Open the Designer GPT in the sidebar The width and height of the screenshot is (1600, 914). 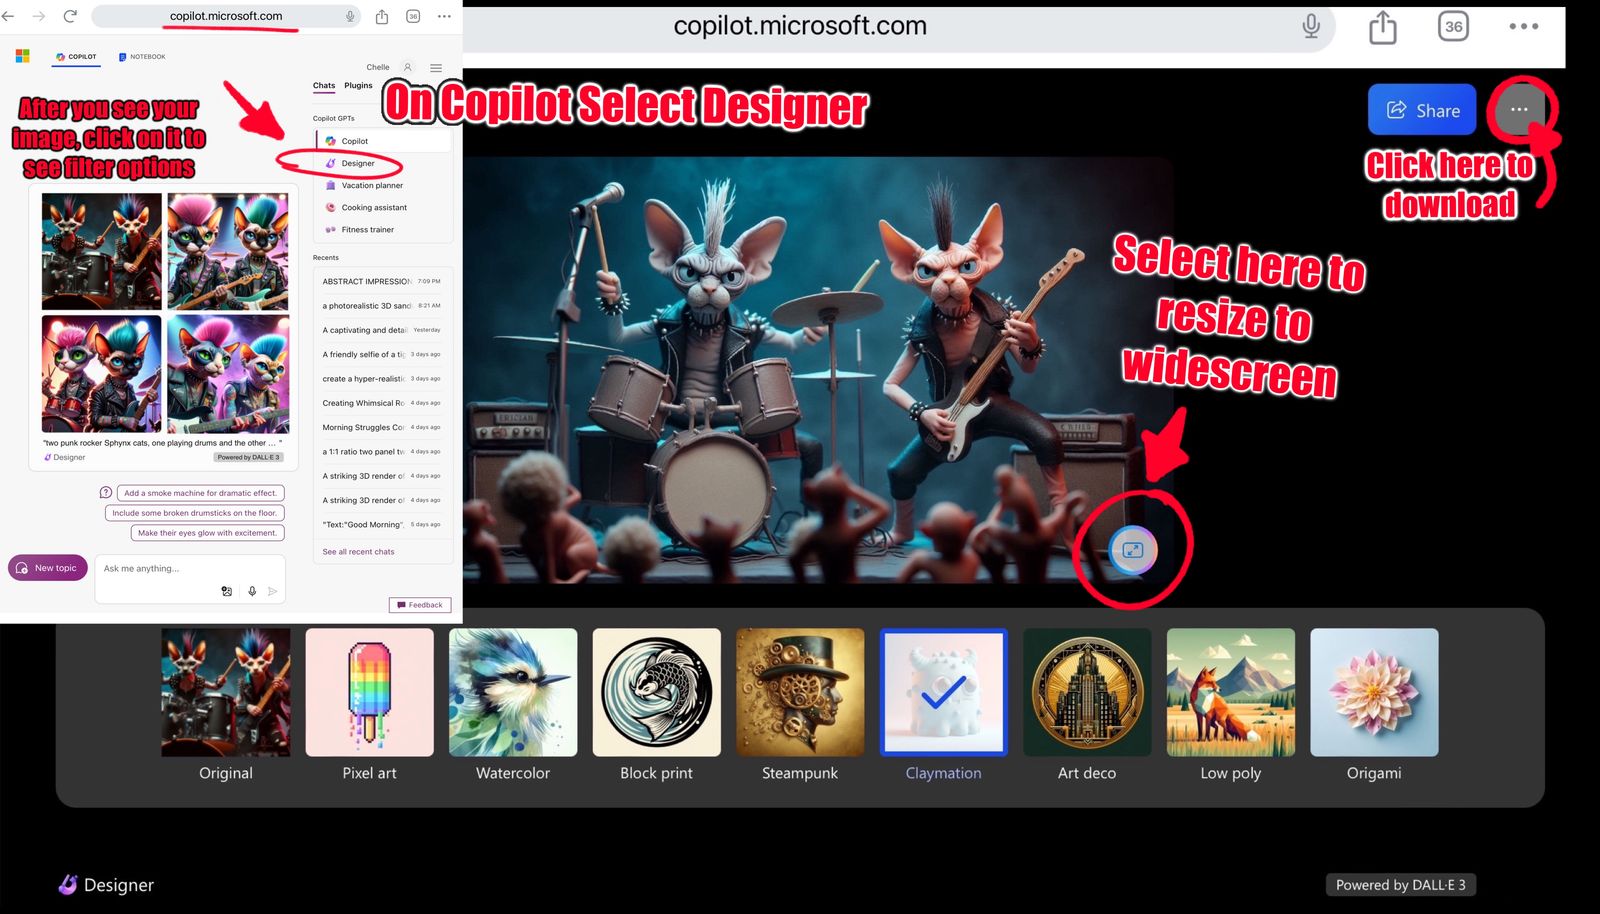pyautogui.click(x=360, y=163)
